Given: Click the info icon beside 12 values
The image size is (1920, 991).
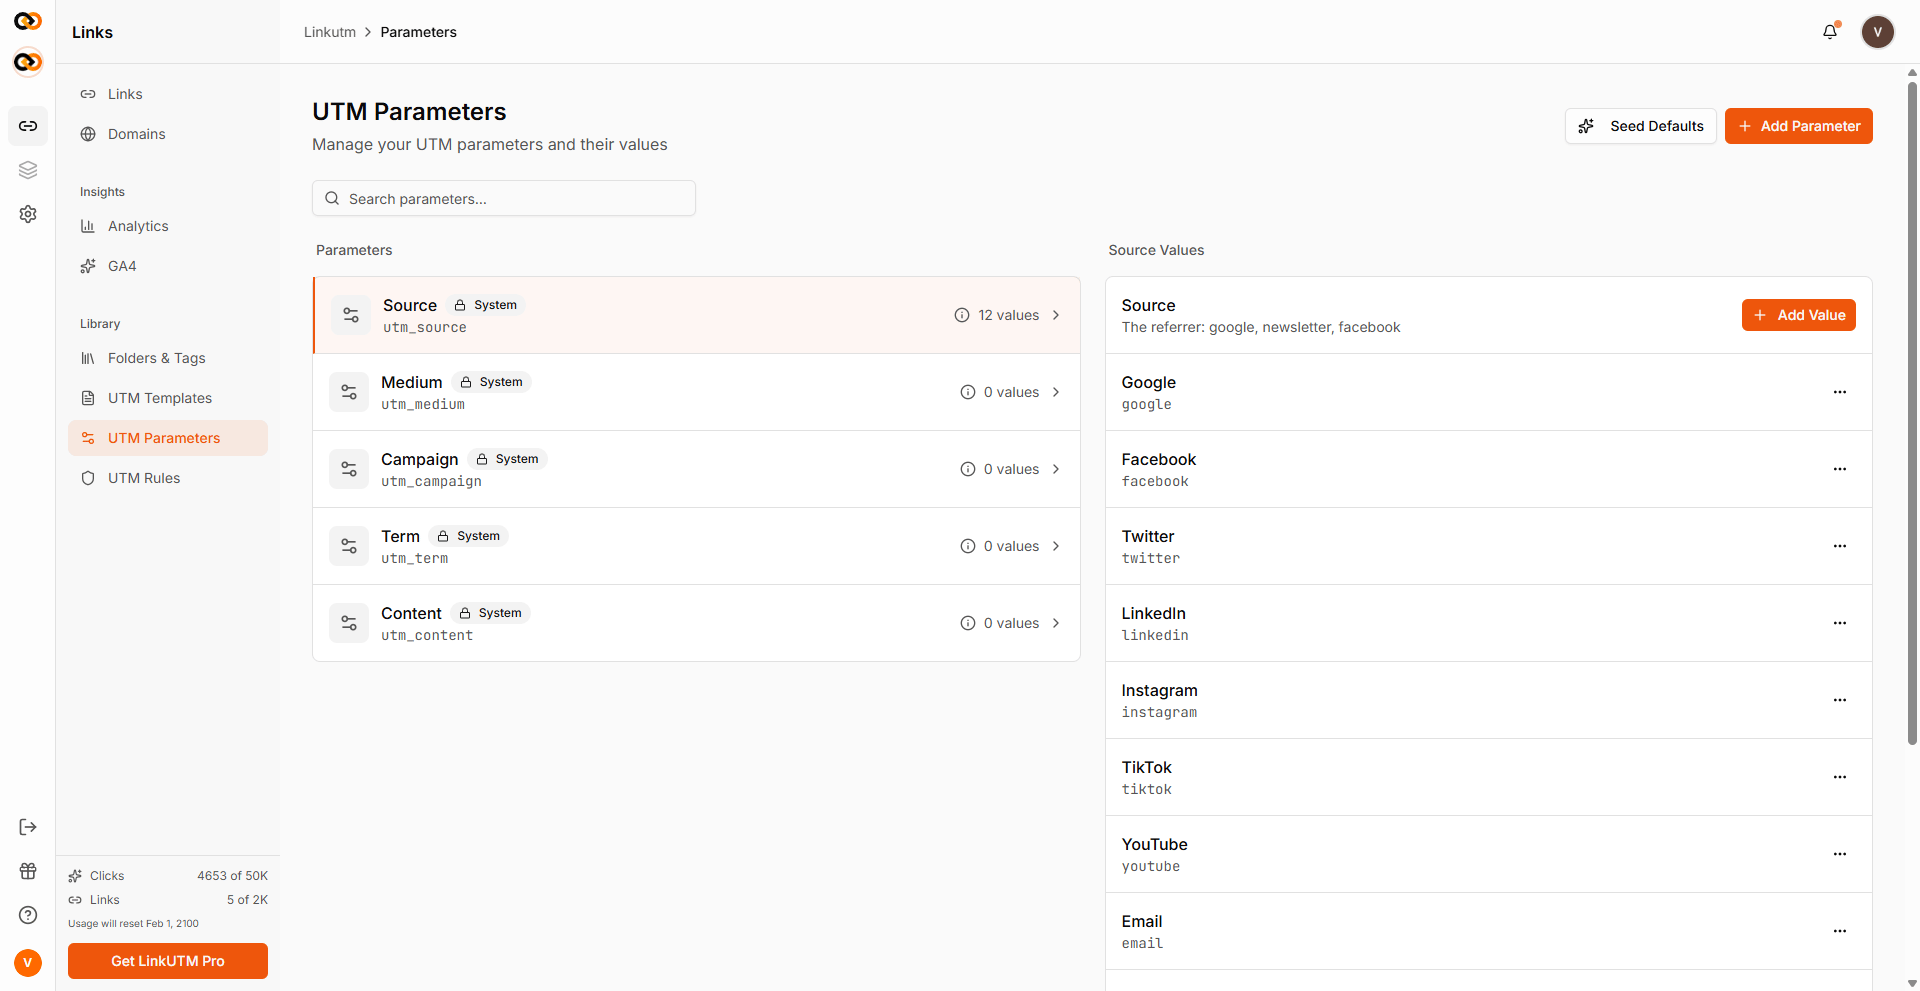Looking at the screenshot, I should [x=962, y=315].
